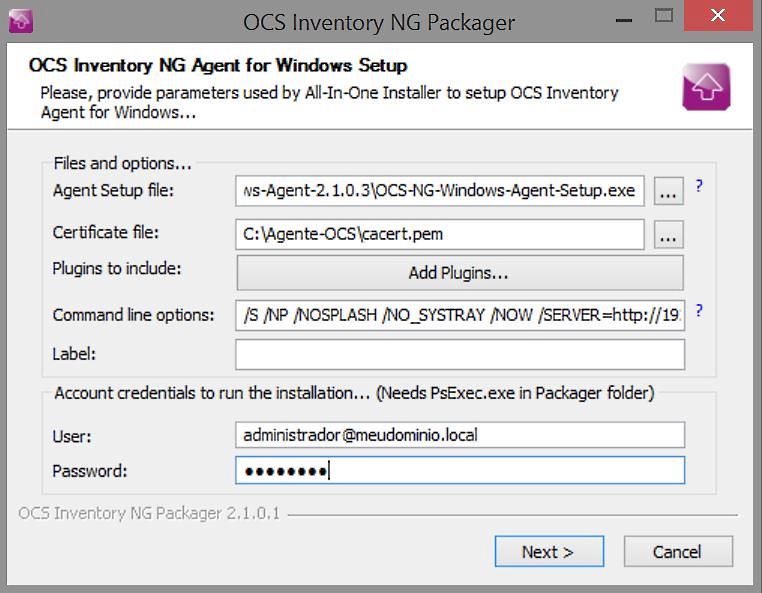
Task: Click the User field with administrador@meudominio.local
Action: click(x=460, y=435)
